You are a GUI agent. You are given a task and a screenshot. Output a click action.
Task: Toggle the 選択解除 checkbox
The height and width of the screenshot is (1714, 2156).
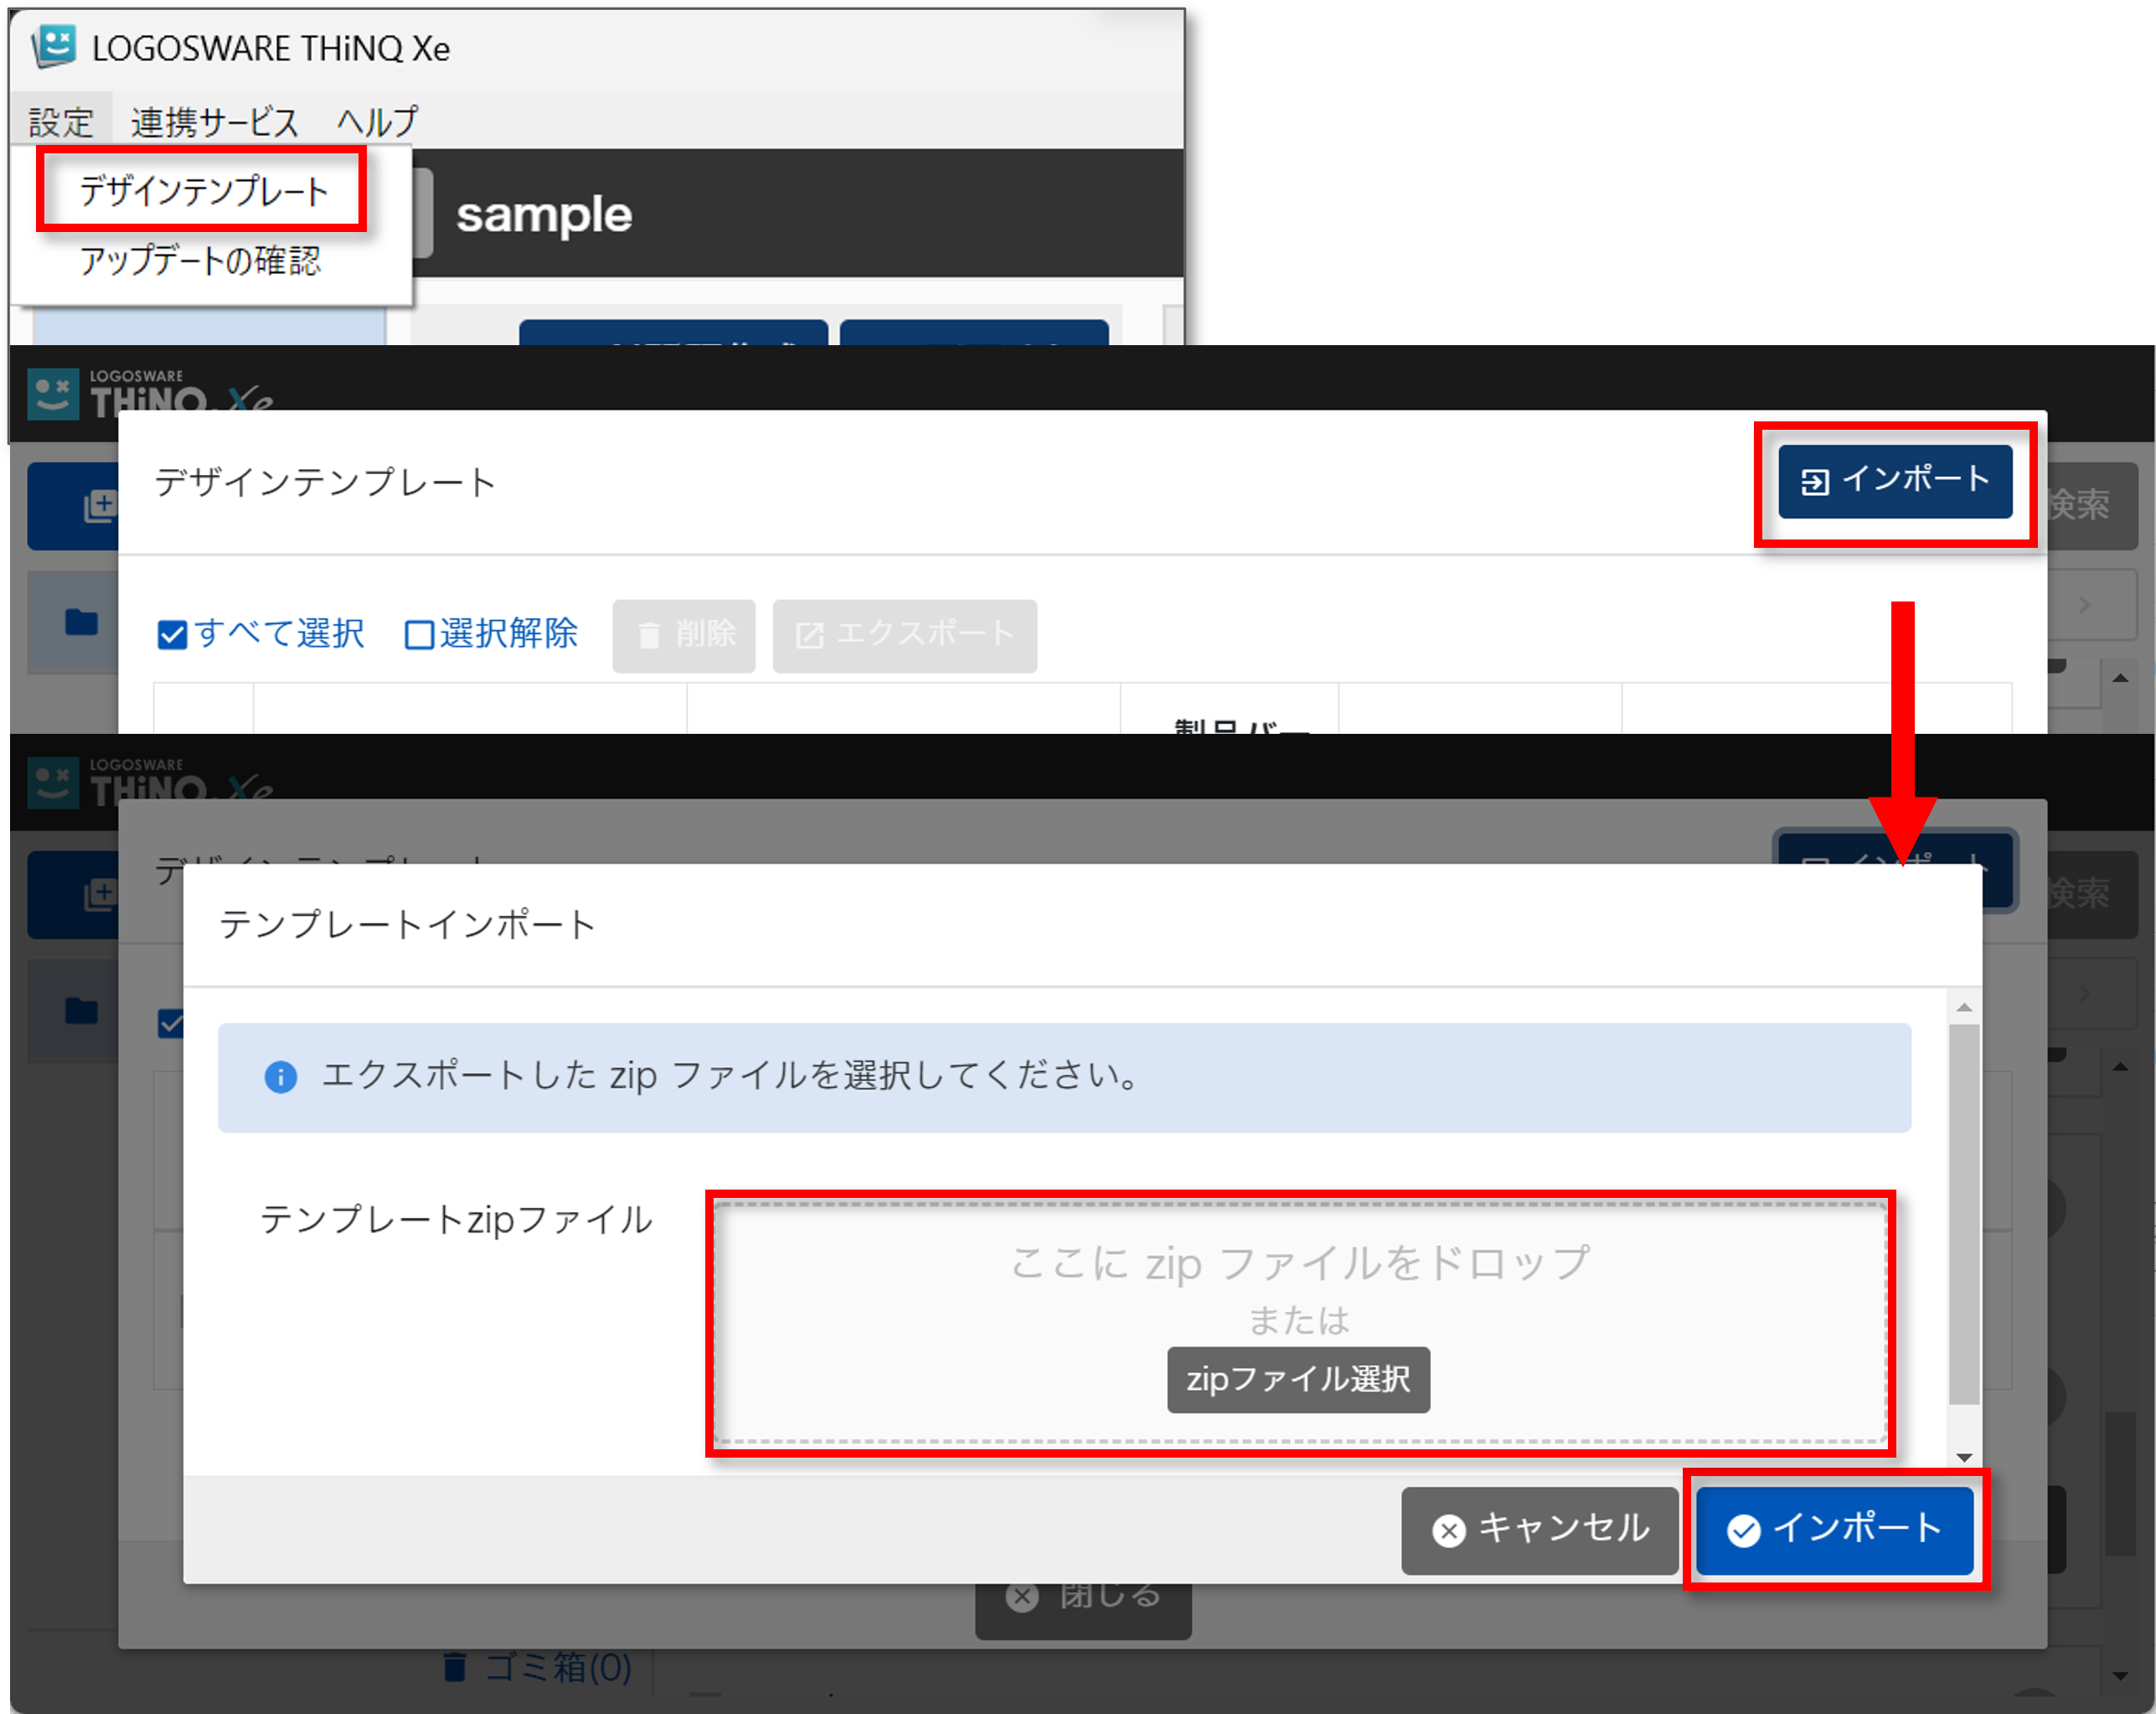click(419, 634)
